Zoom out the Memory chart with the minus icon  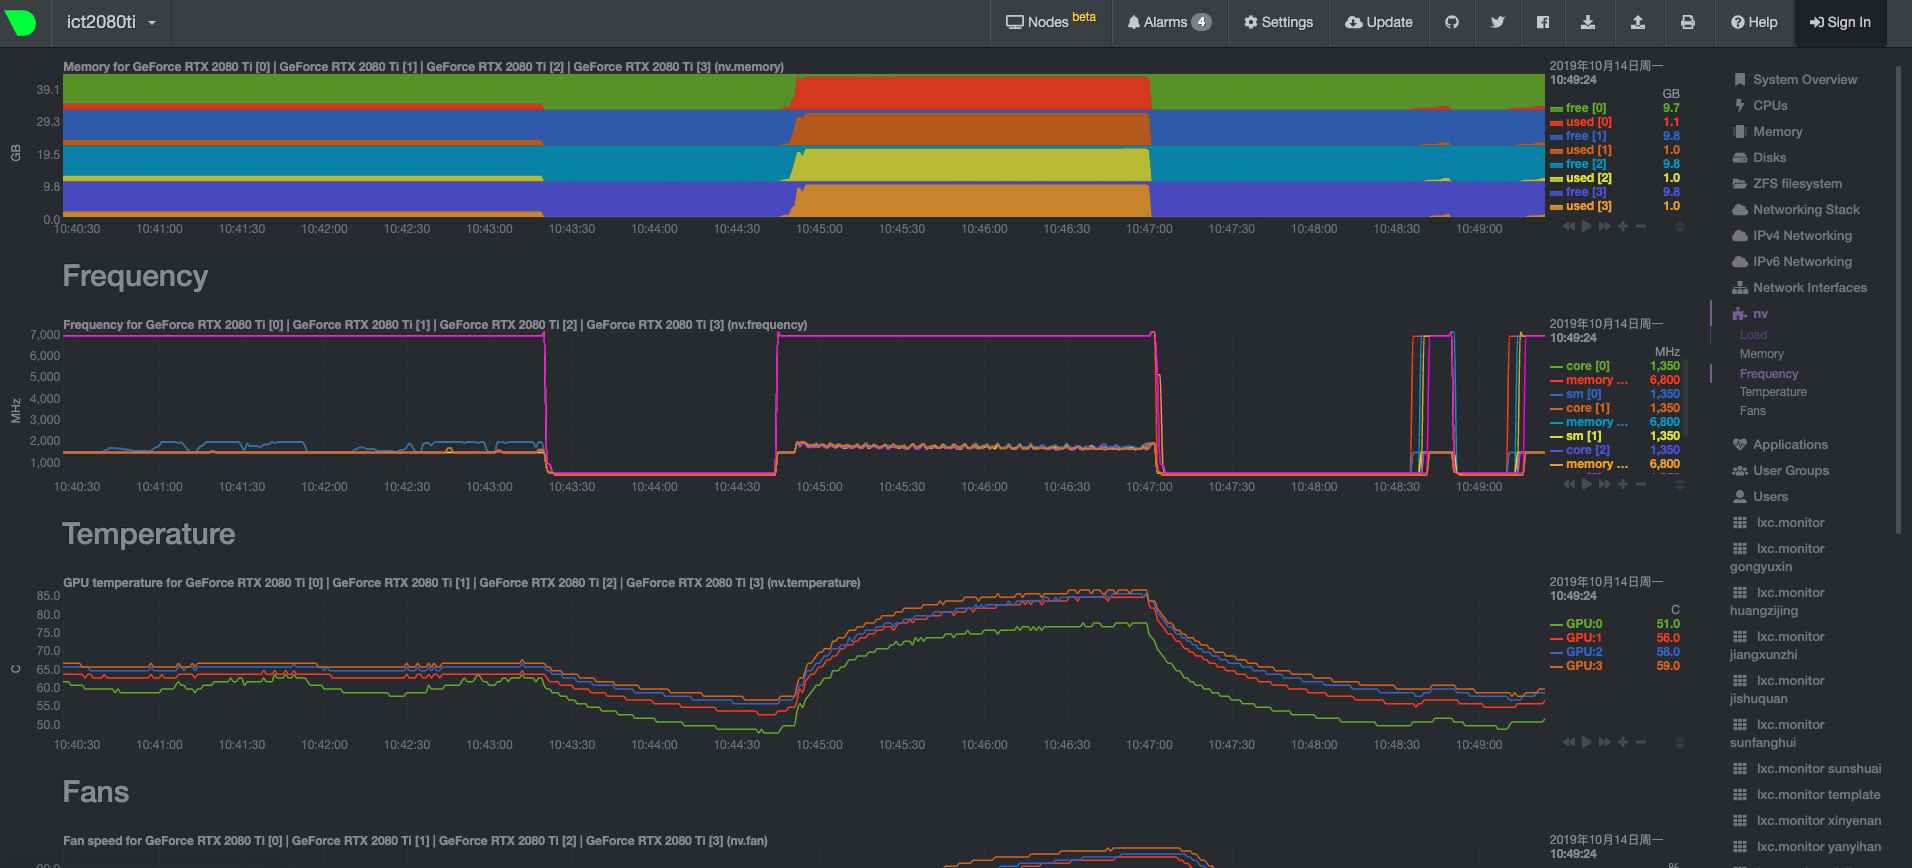pyautogui.click(x=1641, y=227)
